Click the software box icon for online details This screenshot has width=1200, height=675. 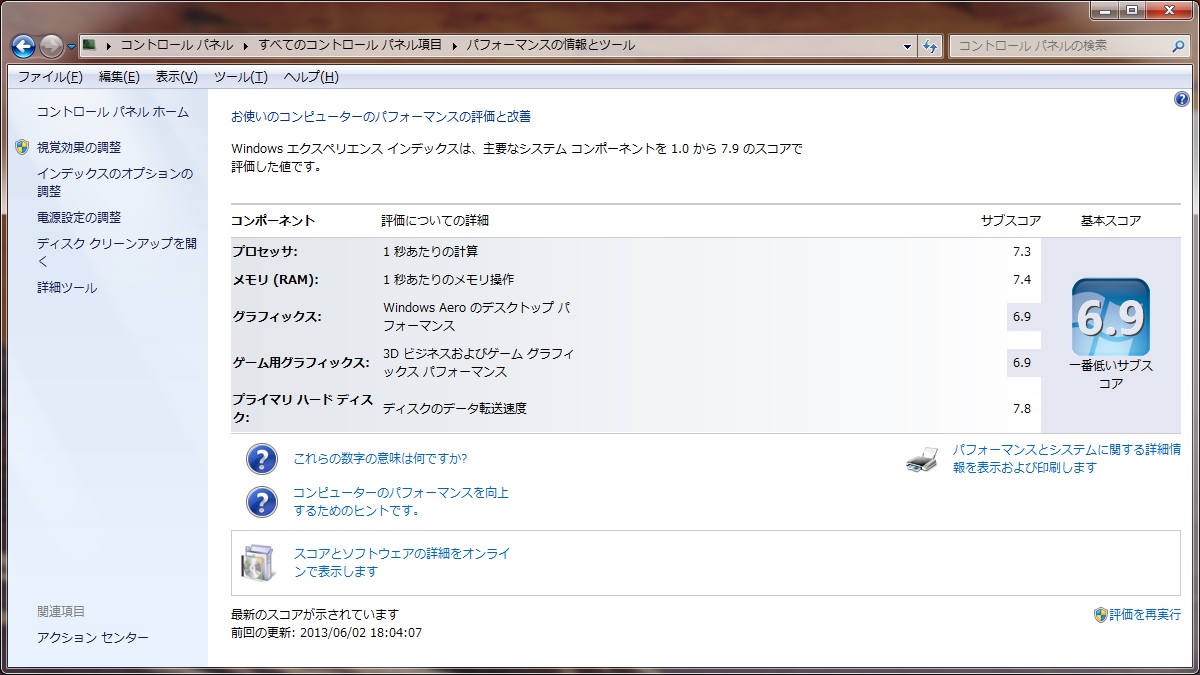(x=258, y=562)
